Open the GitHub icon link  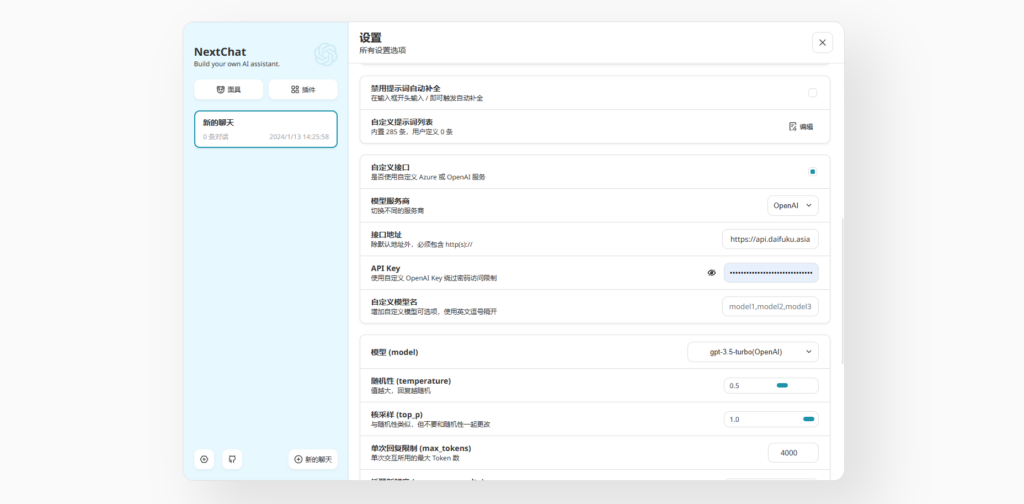click(x=232, y=459)
